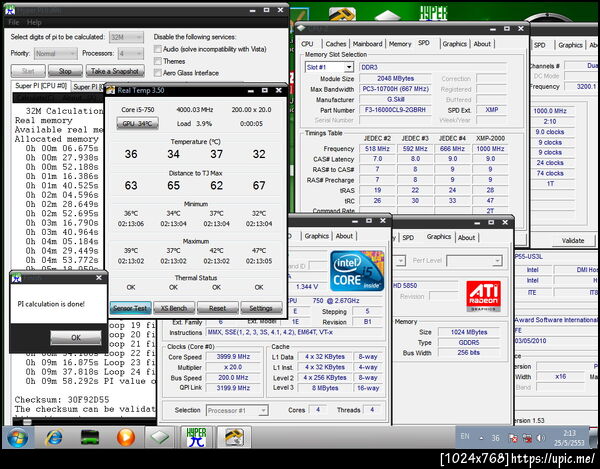Open the display device dropdown above HD 5850
The image size is (600, 469).
pos(399,261)
